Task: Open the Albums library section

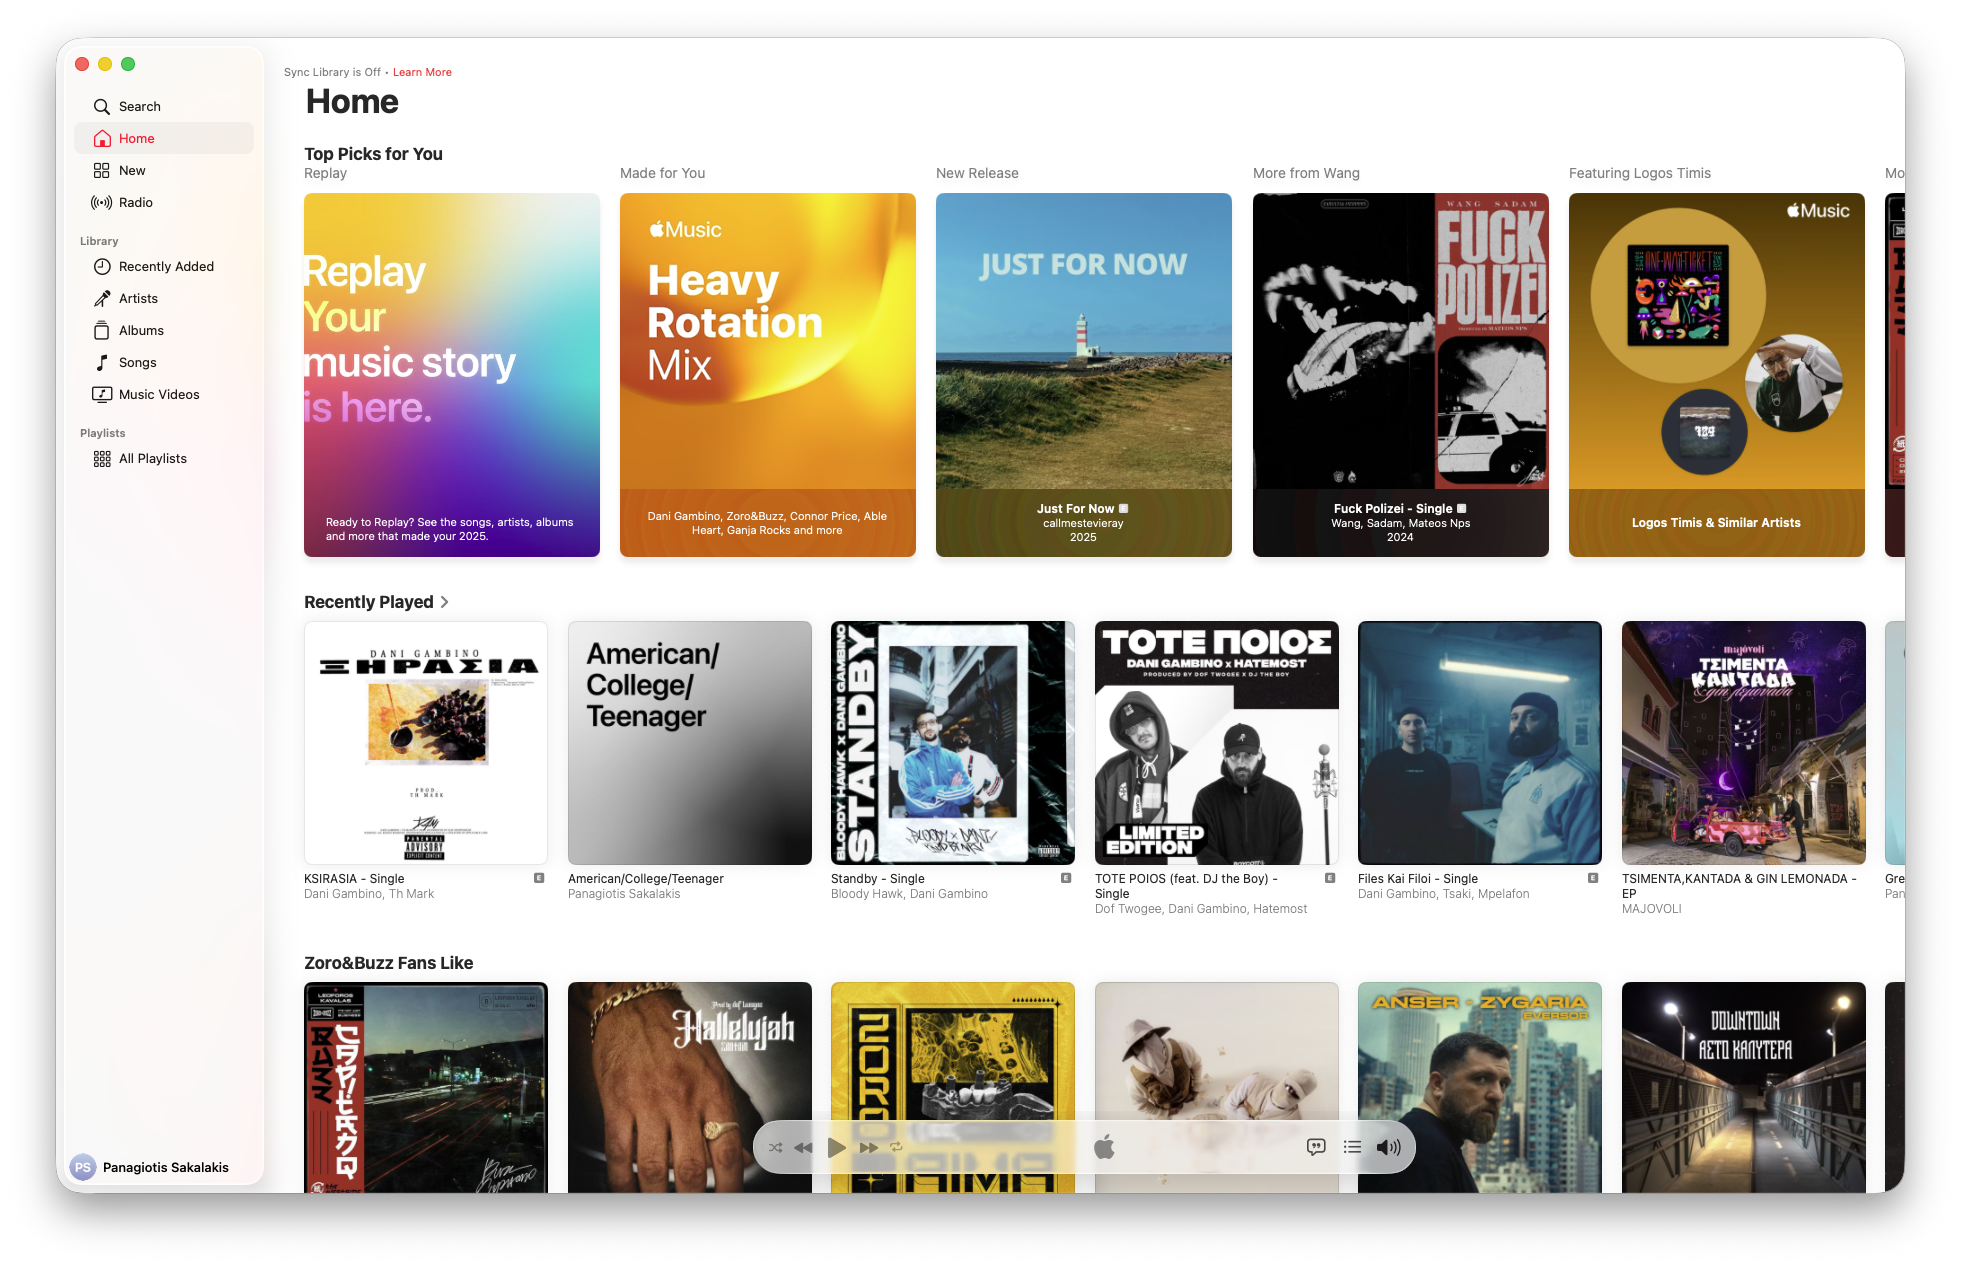Action: click(141, 330)
